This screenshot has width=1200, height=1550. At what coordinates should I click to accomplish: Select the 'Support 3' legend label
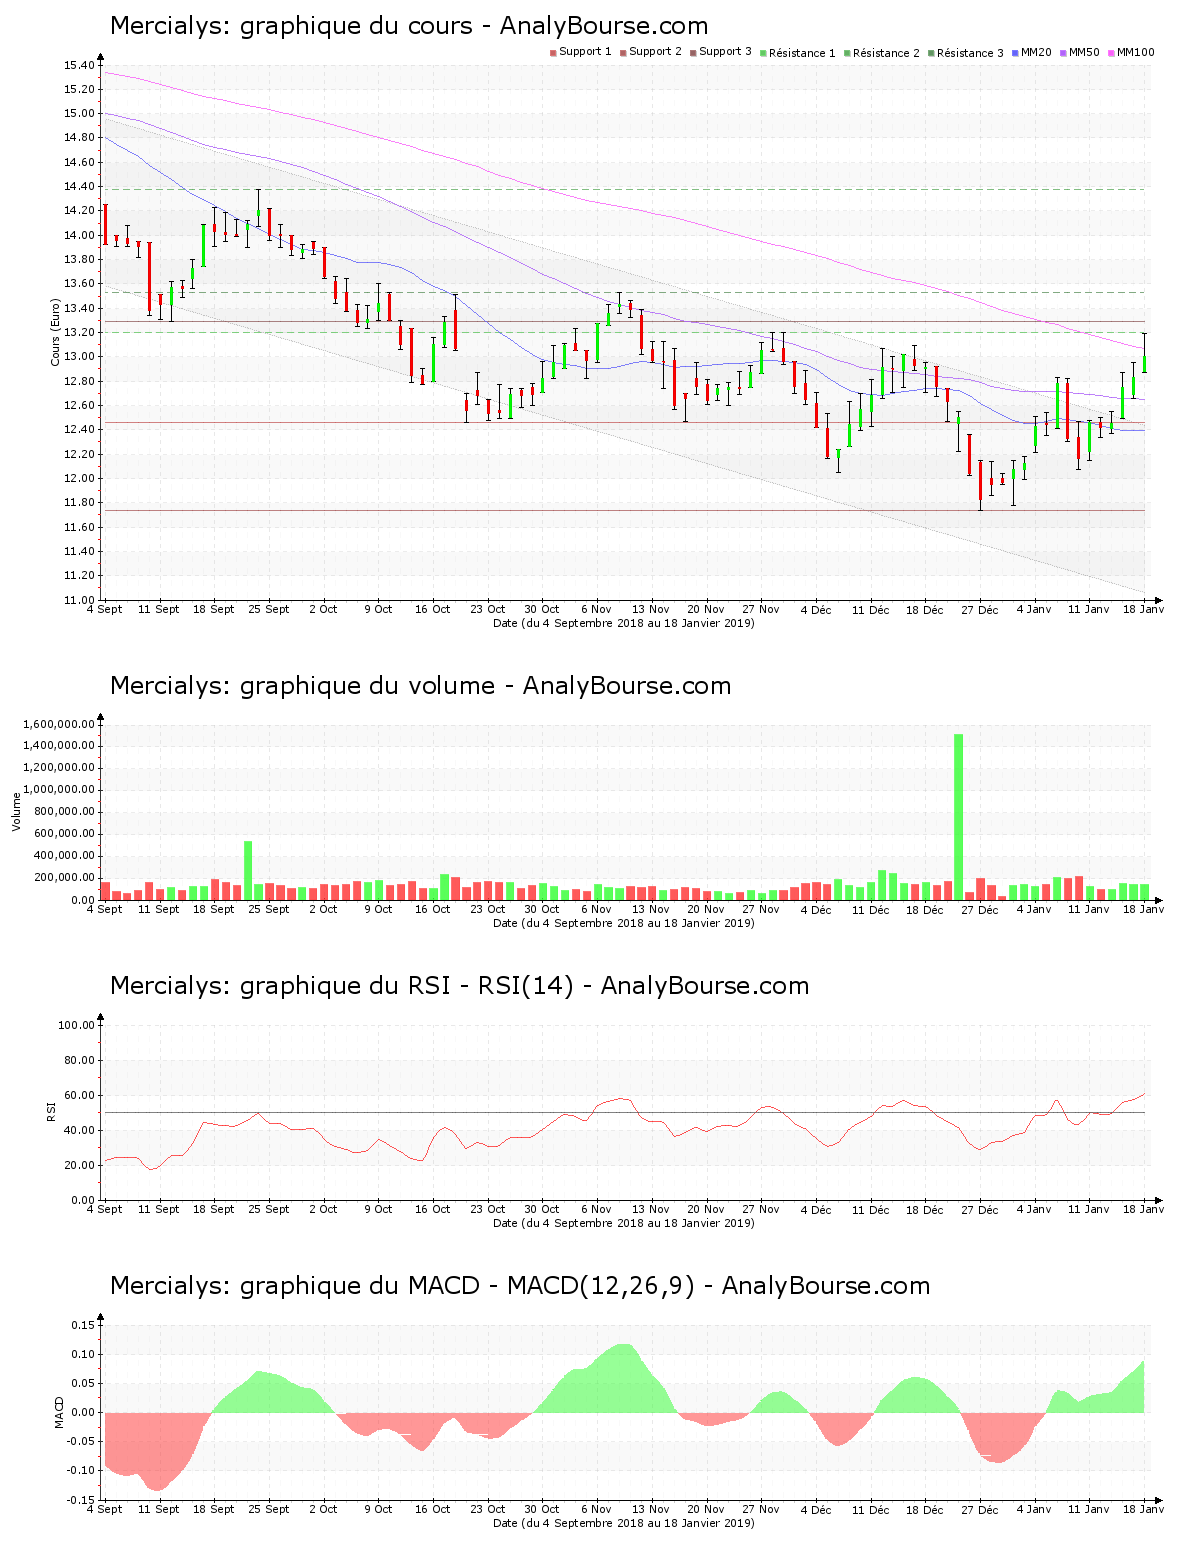(x=725, y=51)
